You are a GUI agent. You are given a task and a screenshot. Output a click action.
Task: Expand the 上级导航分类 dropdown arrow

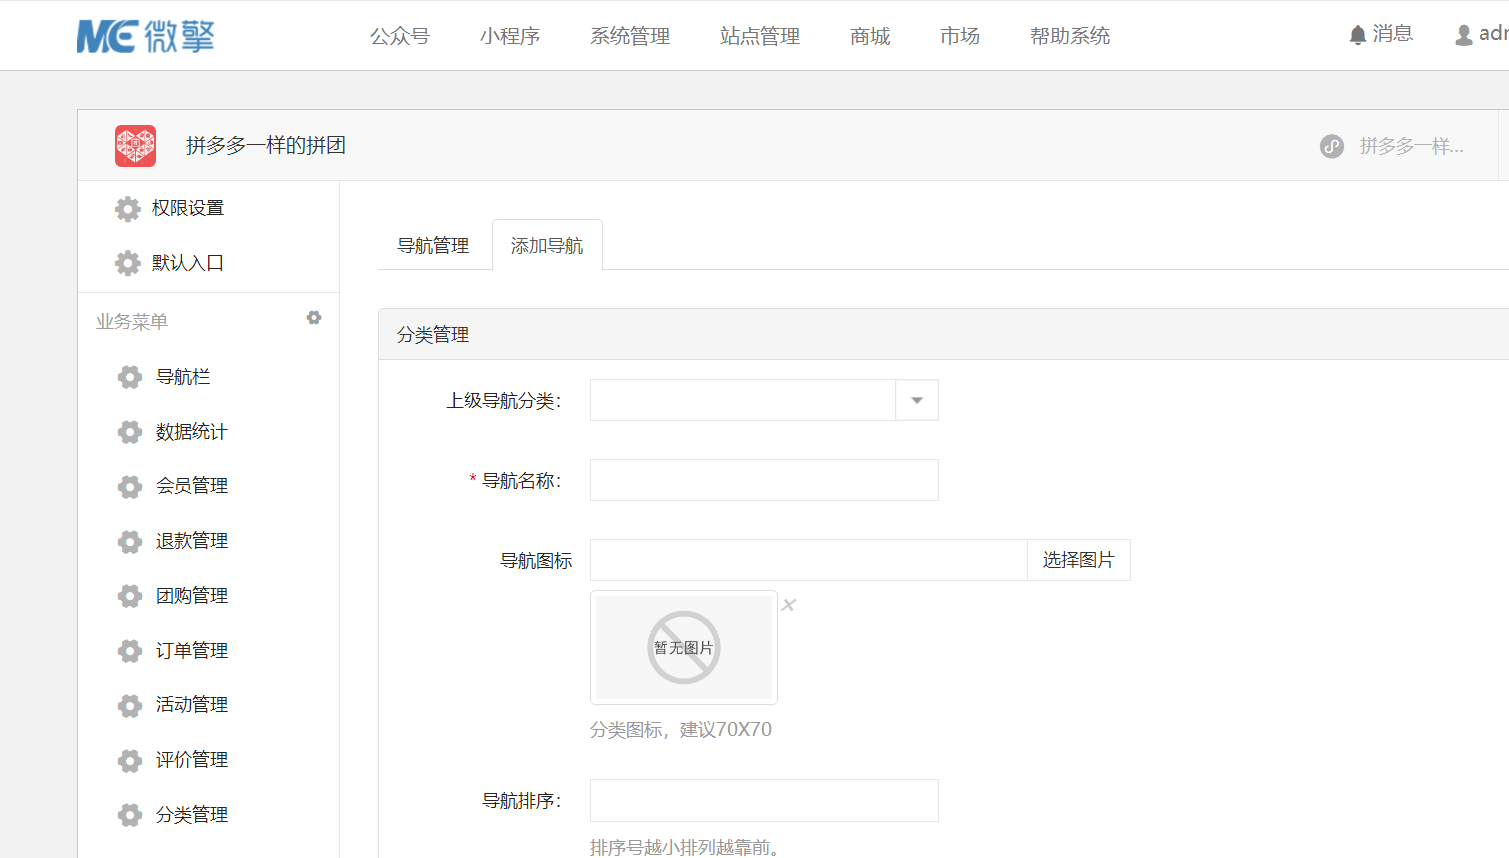coord(917,400)
